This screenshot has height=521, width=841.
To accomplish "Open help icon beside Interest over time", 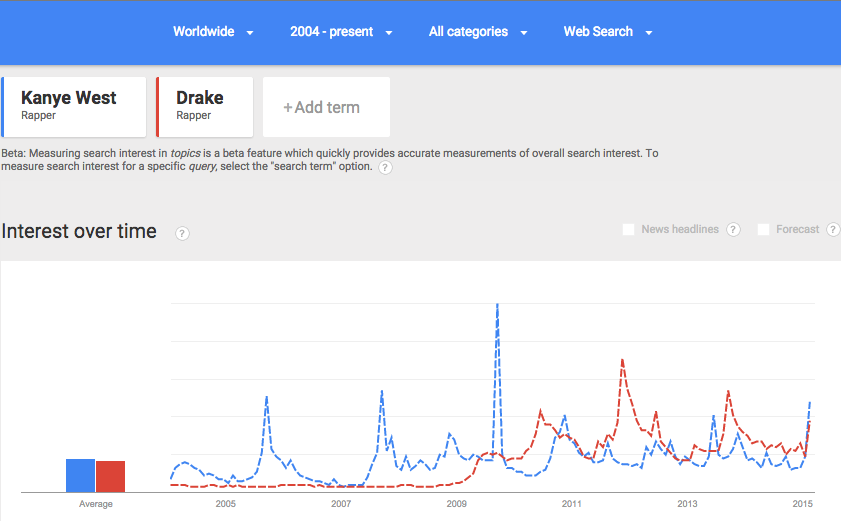I will tap(182, 233).
